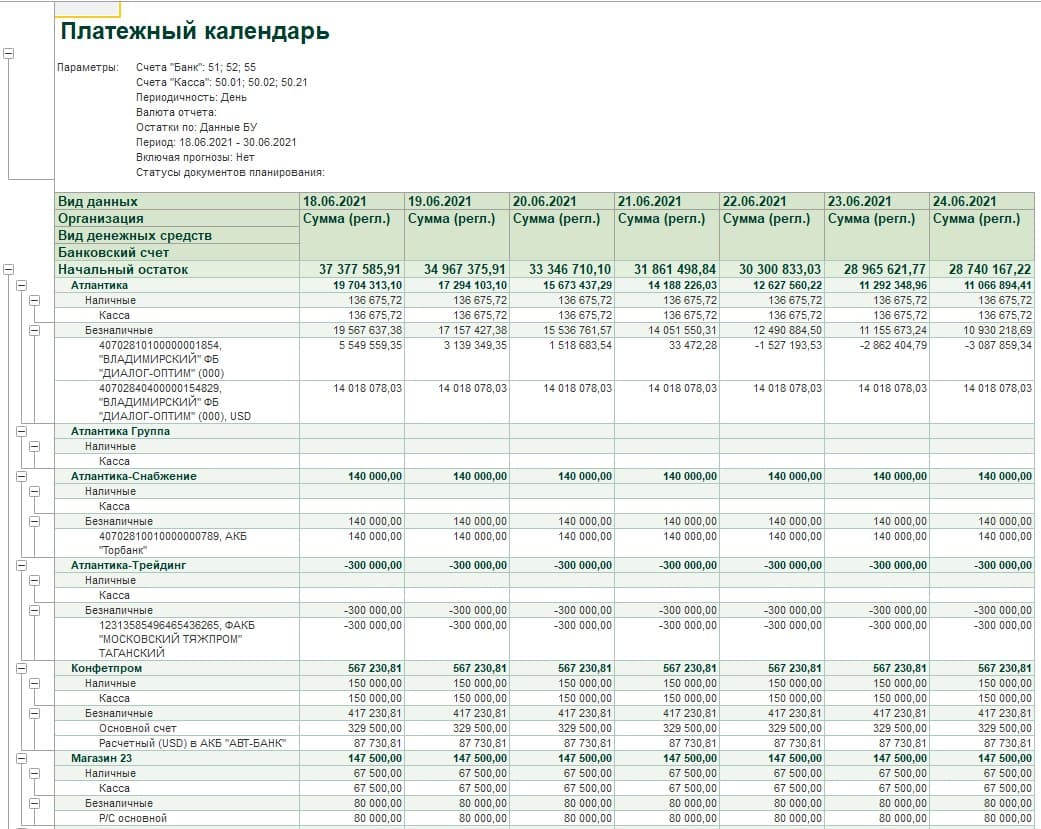Collapse Безналичные under Атлантика
1041x829 pixels.
click(x=33, y=330)
